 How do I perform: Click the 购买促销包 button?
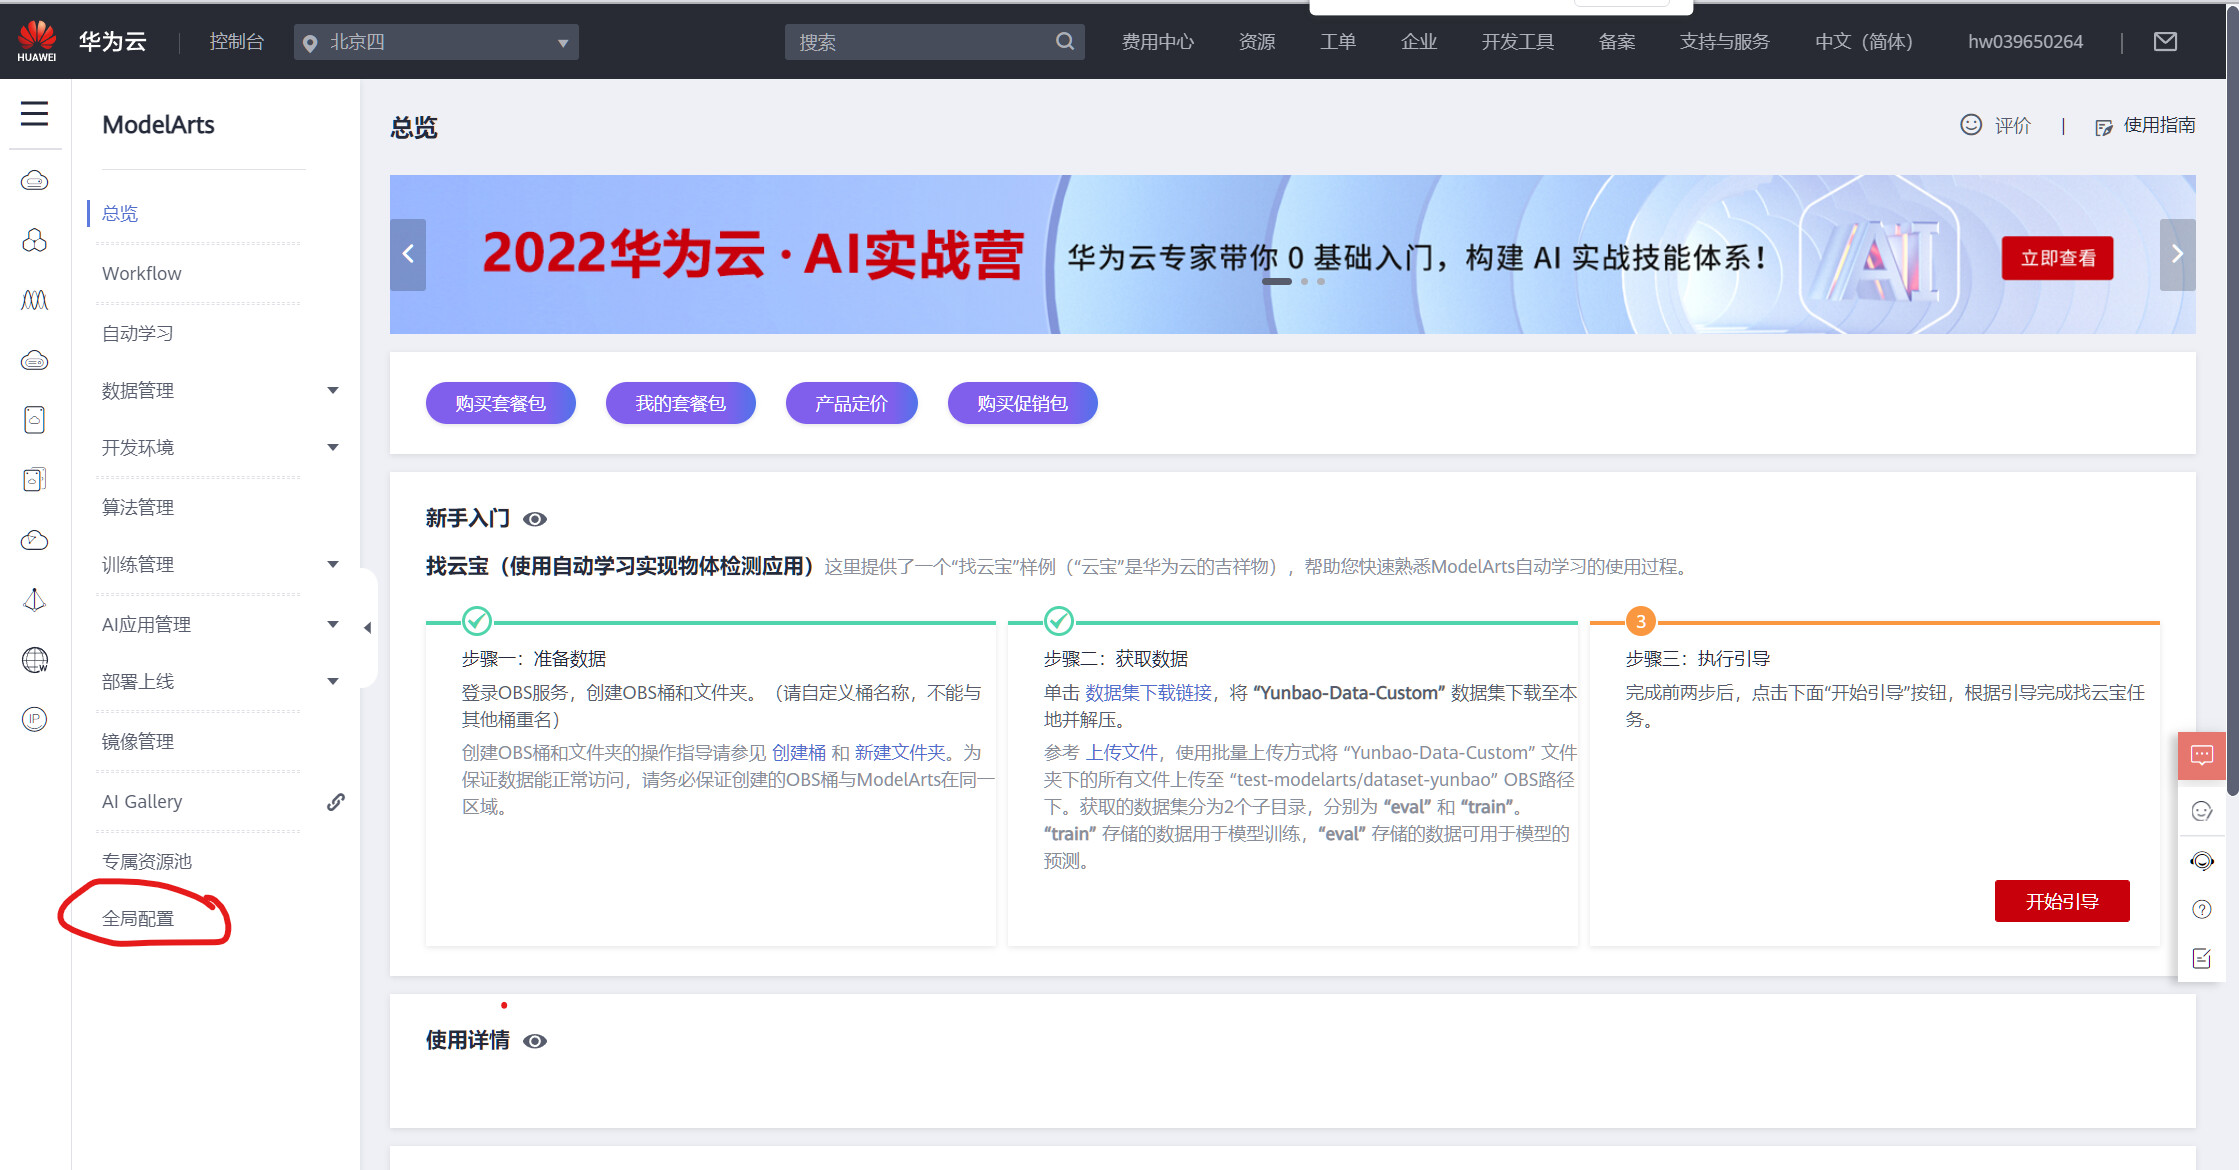click(1023, 403)
